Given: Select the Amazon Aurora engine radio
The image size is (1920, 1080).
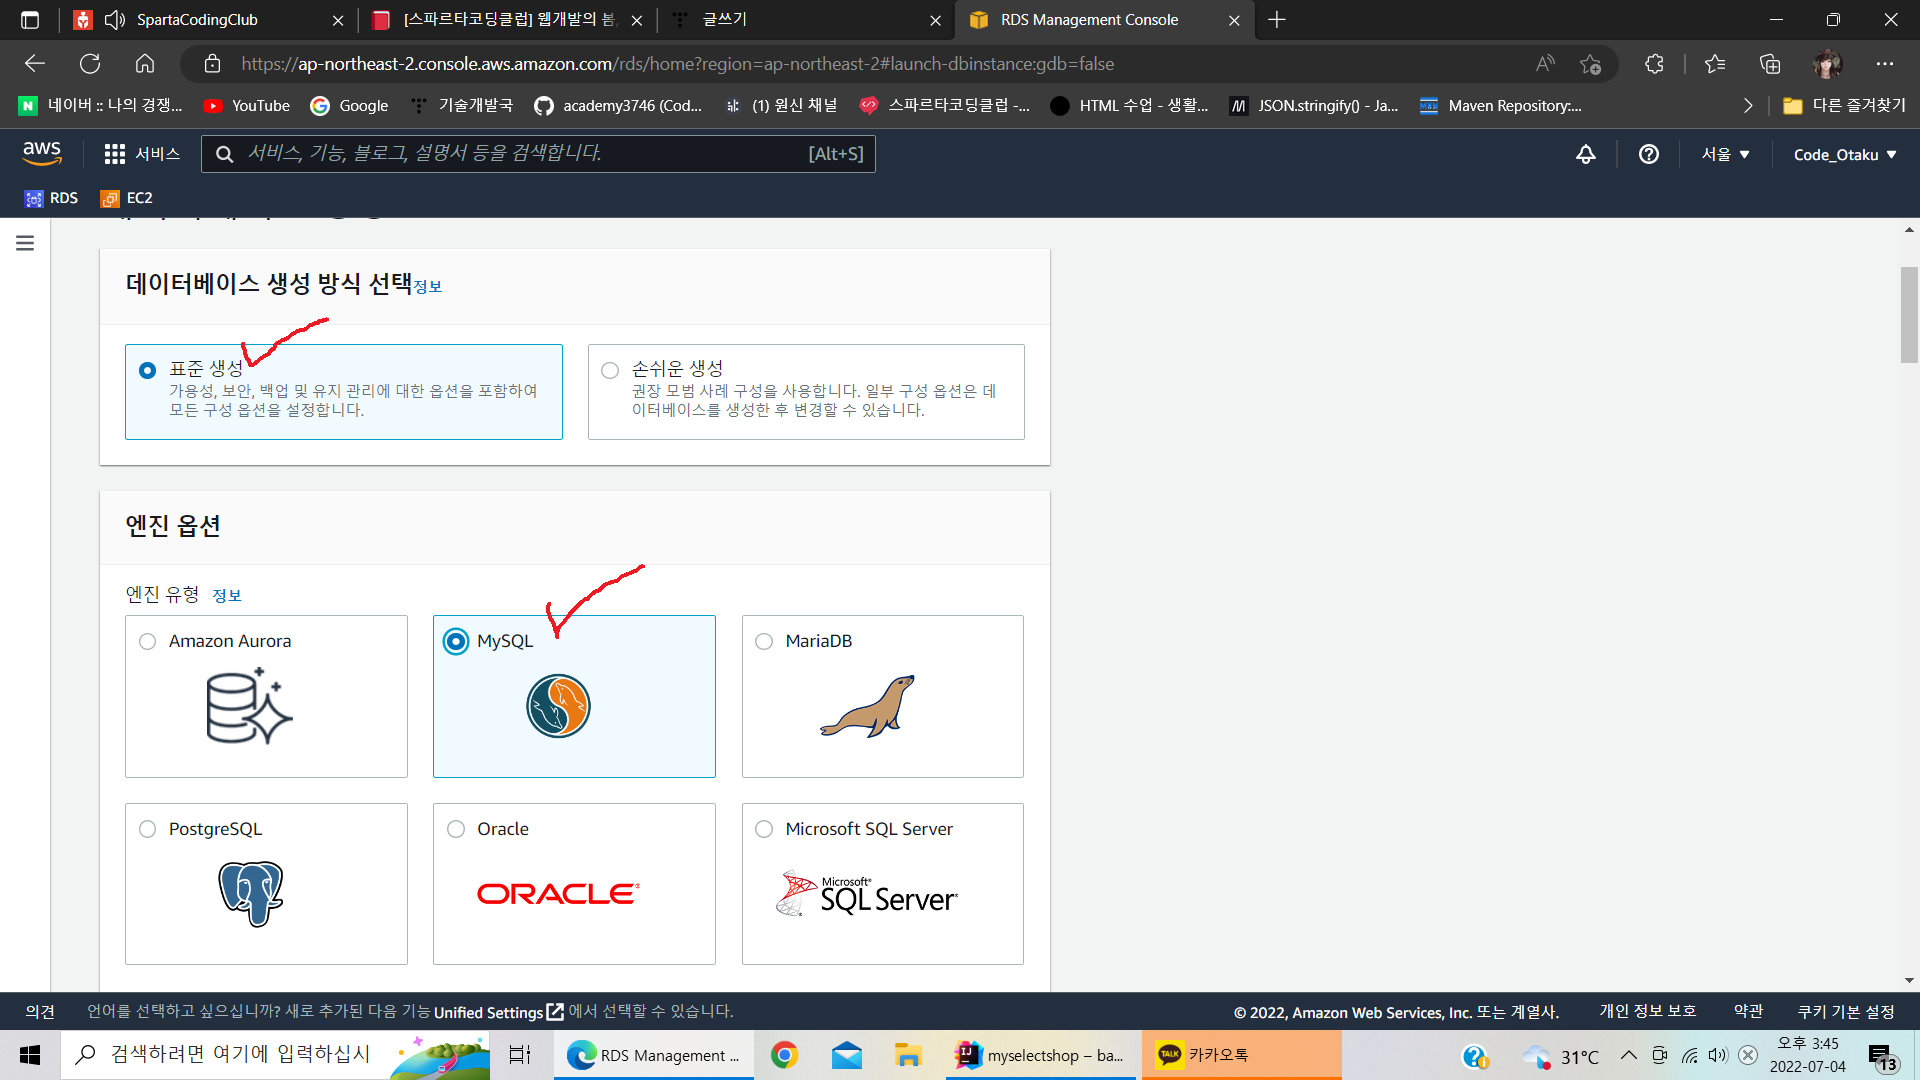Looking at the screenshot, I should (148, 642).
